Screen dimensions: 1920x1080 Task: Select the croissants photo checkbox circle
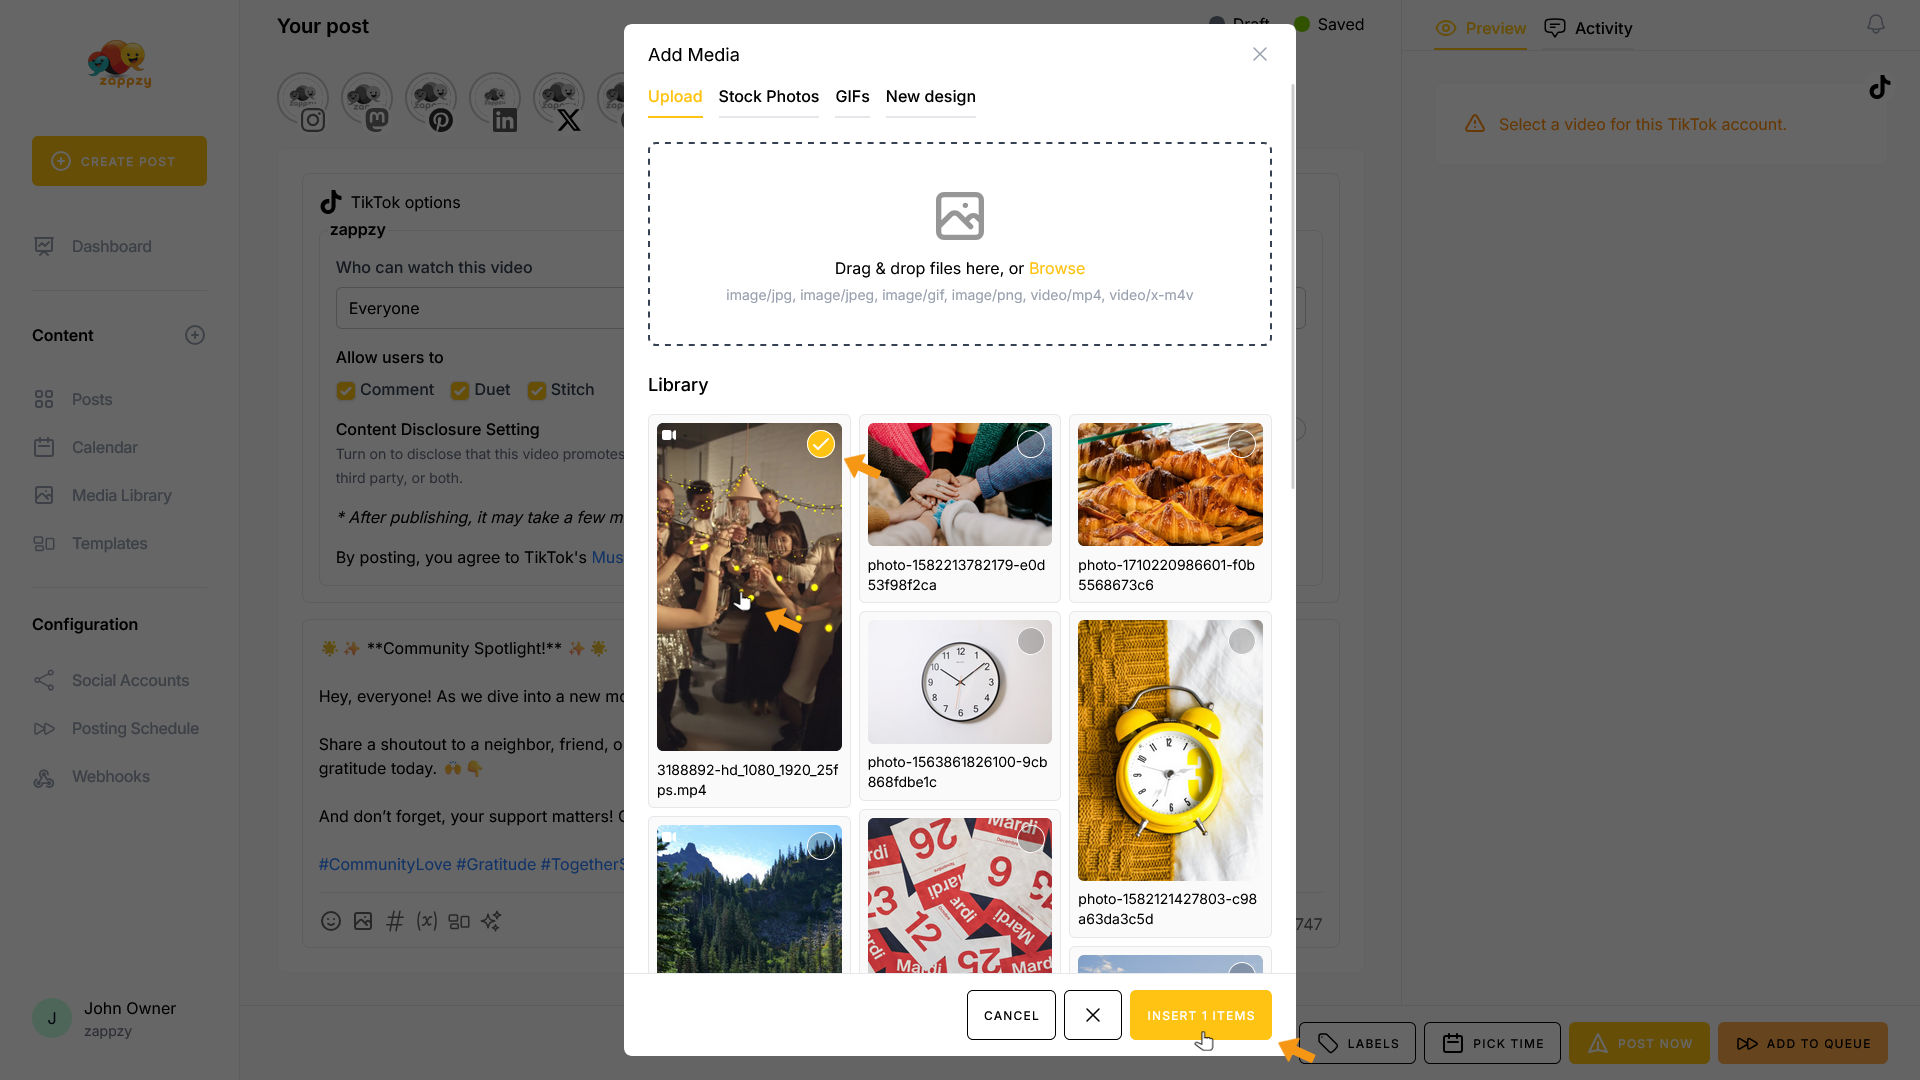coord(1241,444)
